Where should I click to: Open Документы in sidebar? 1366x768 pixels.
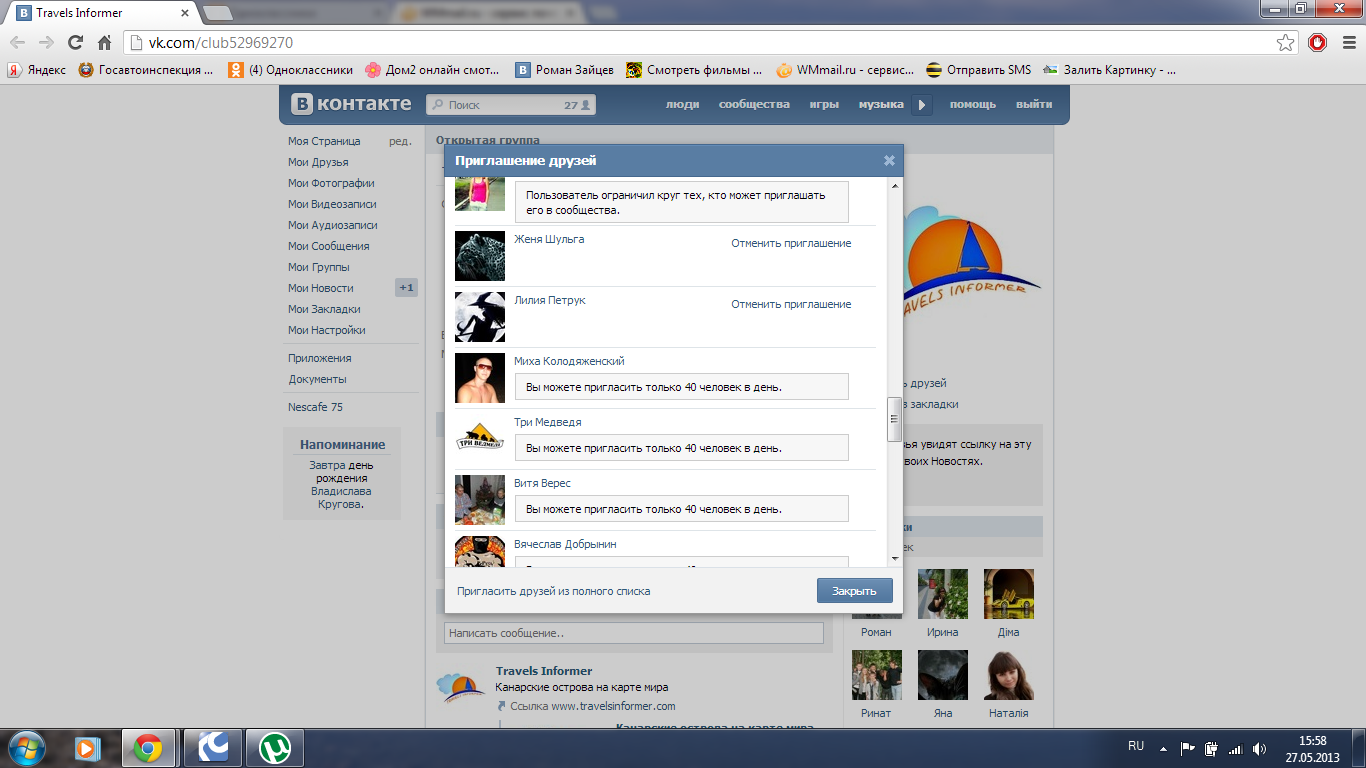(x=317, y=379)
